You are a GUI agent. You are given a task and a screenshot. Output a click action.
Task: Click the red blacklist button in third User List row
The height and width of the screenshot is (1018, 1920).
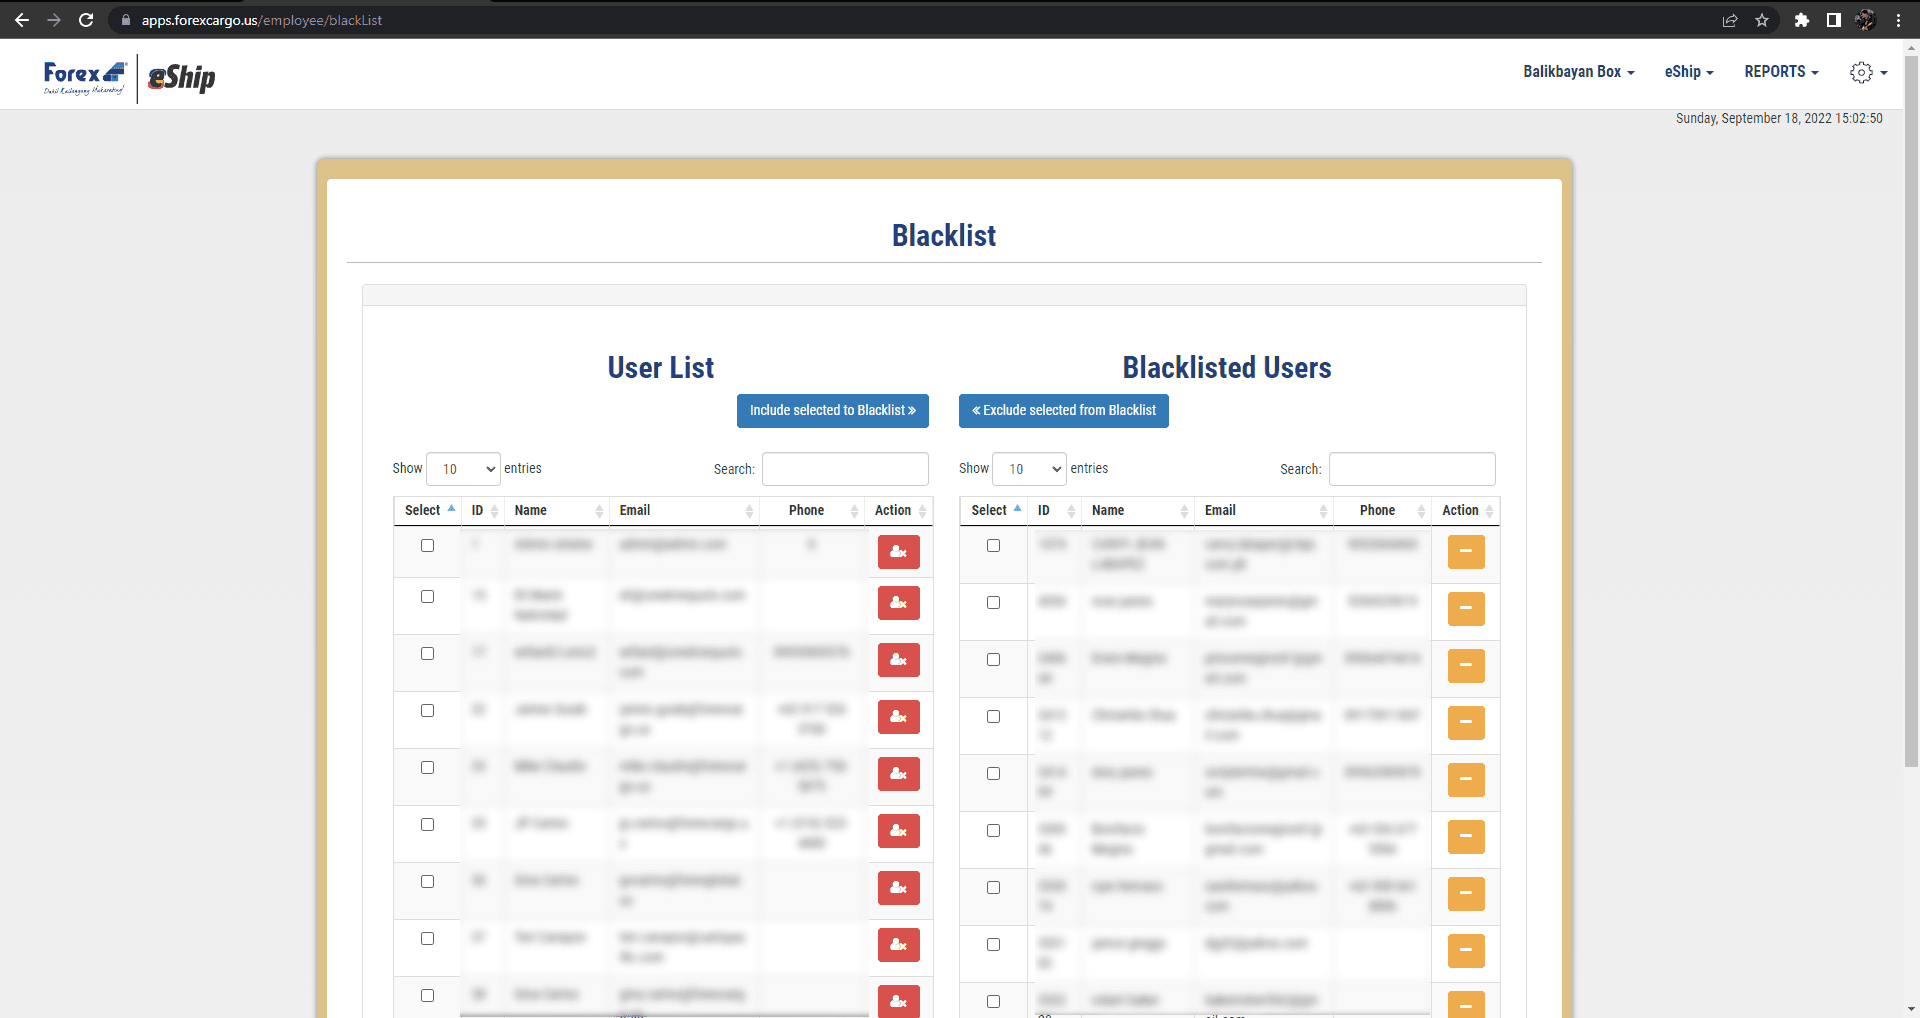tap(898, 660)
